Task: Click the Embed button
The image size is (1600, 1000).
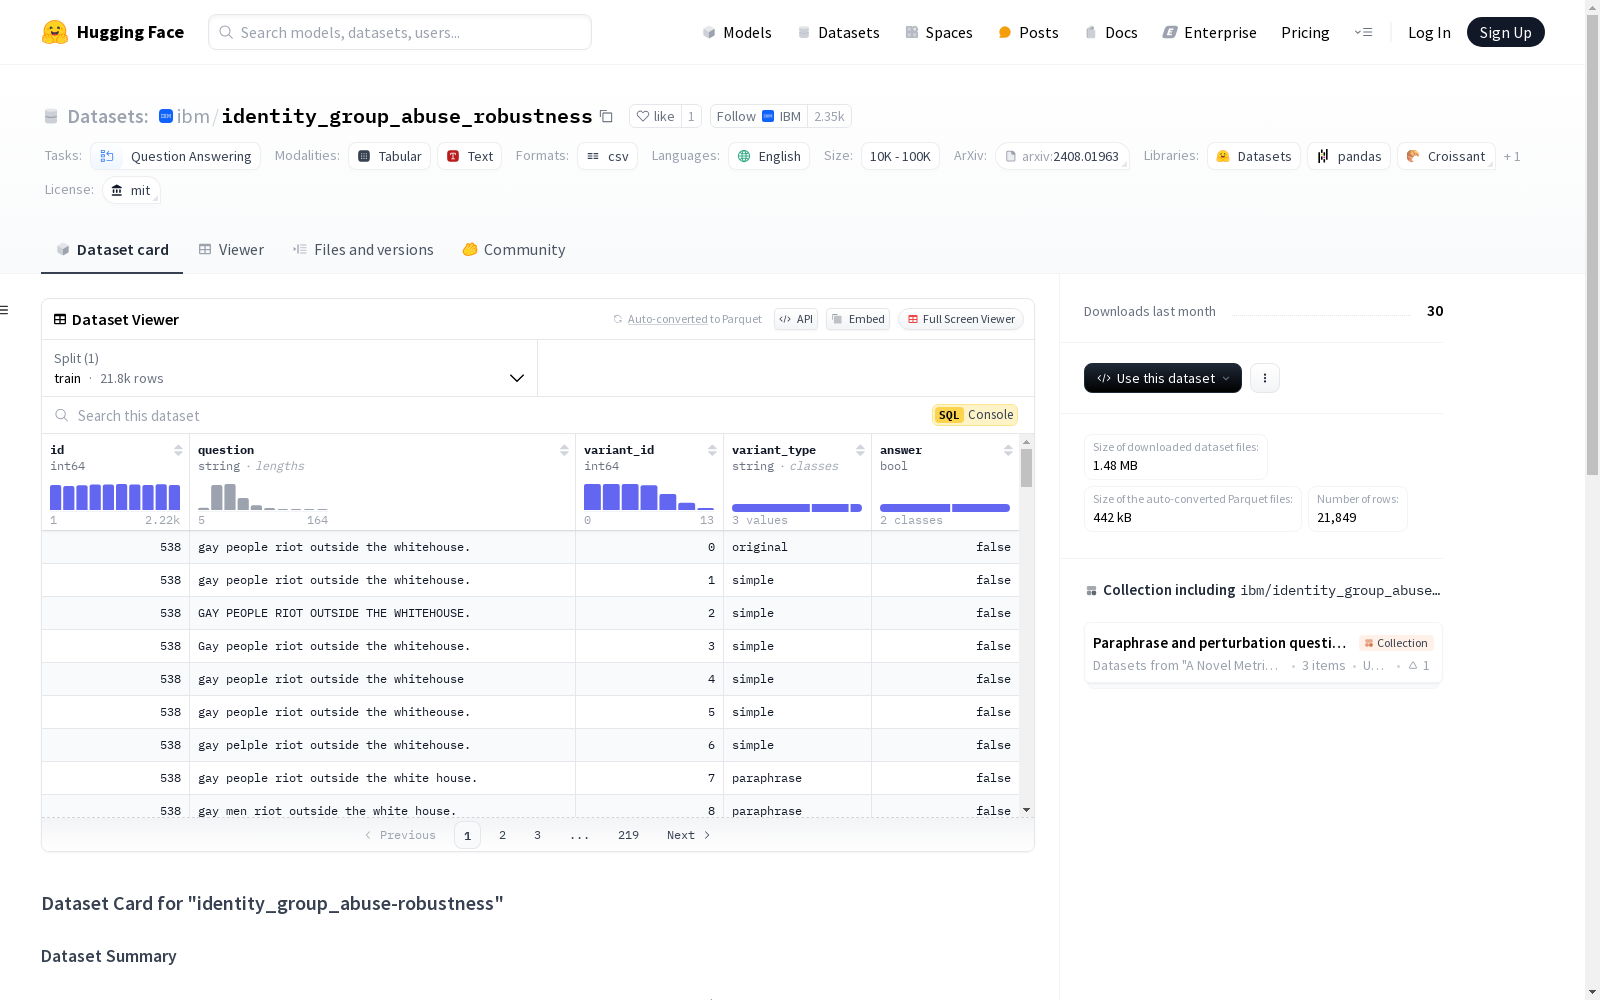Action: [858, 319]
